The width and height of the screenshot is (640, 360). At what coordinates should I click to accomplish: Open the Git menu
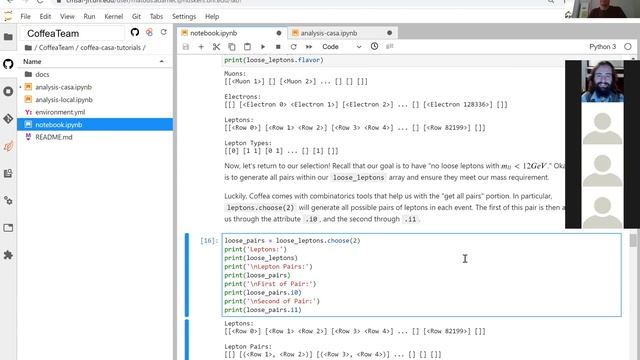[136, 16]
